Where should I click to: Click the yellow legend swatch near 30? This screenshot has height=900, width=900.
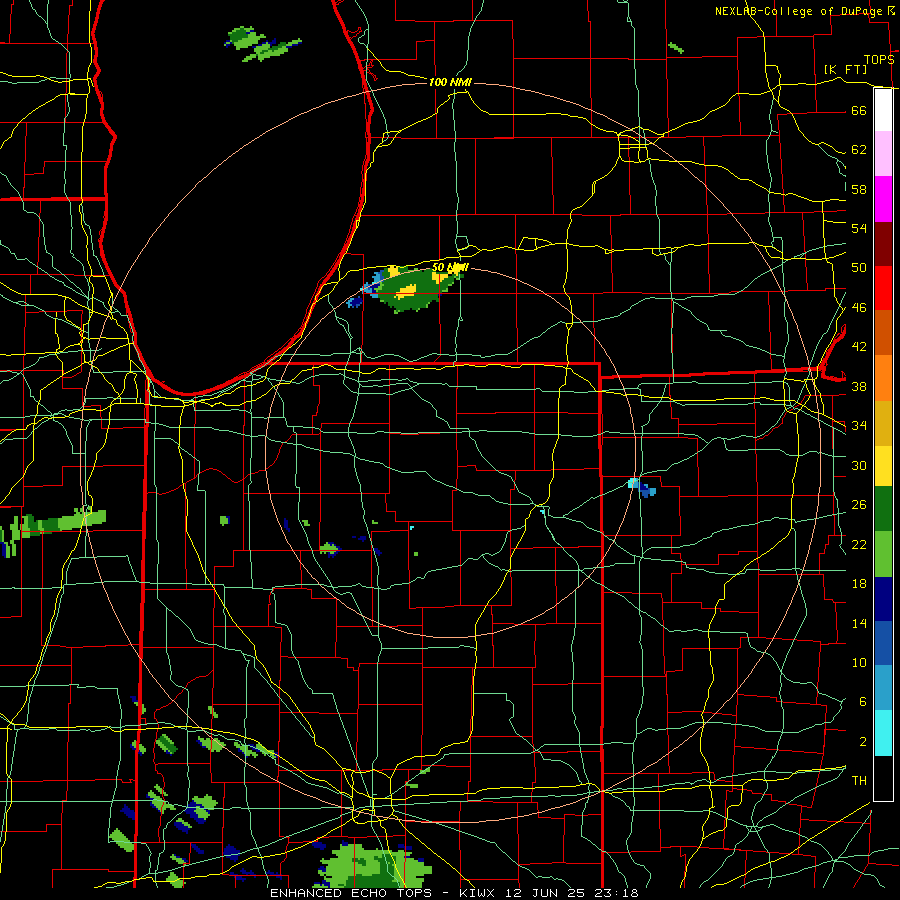[x=883, y=466]
